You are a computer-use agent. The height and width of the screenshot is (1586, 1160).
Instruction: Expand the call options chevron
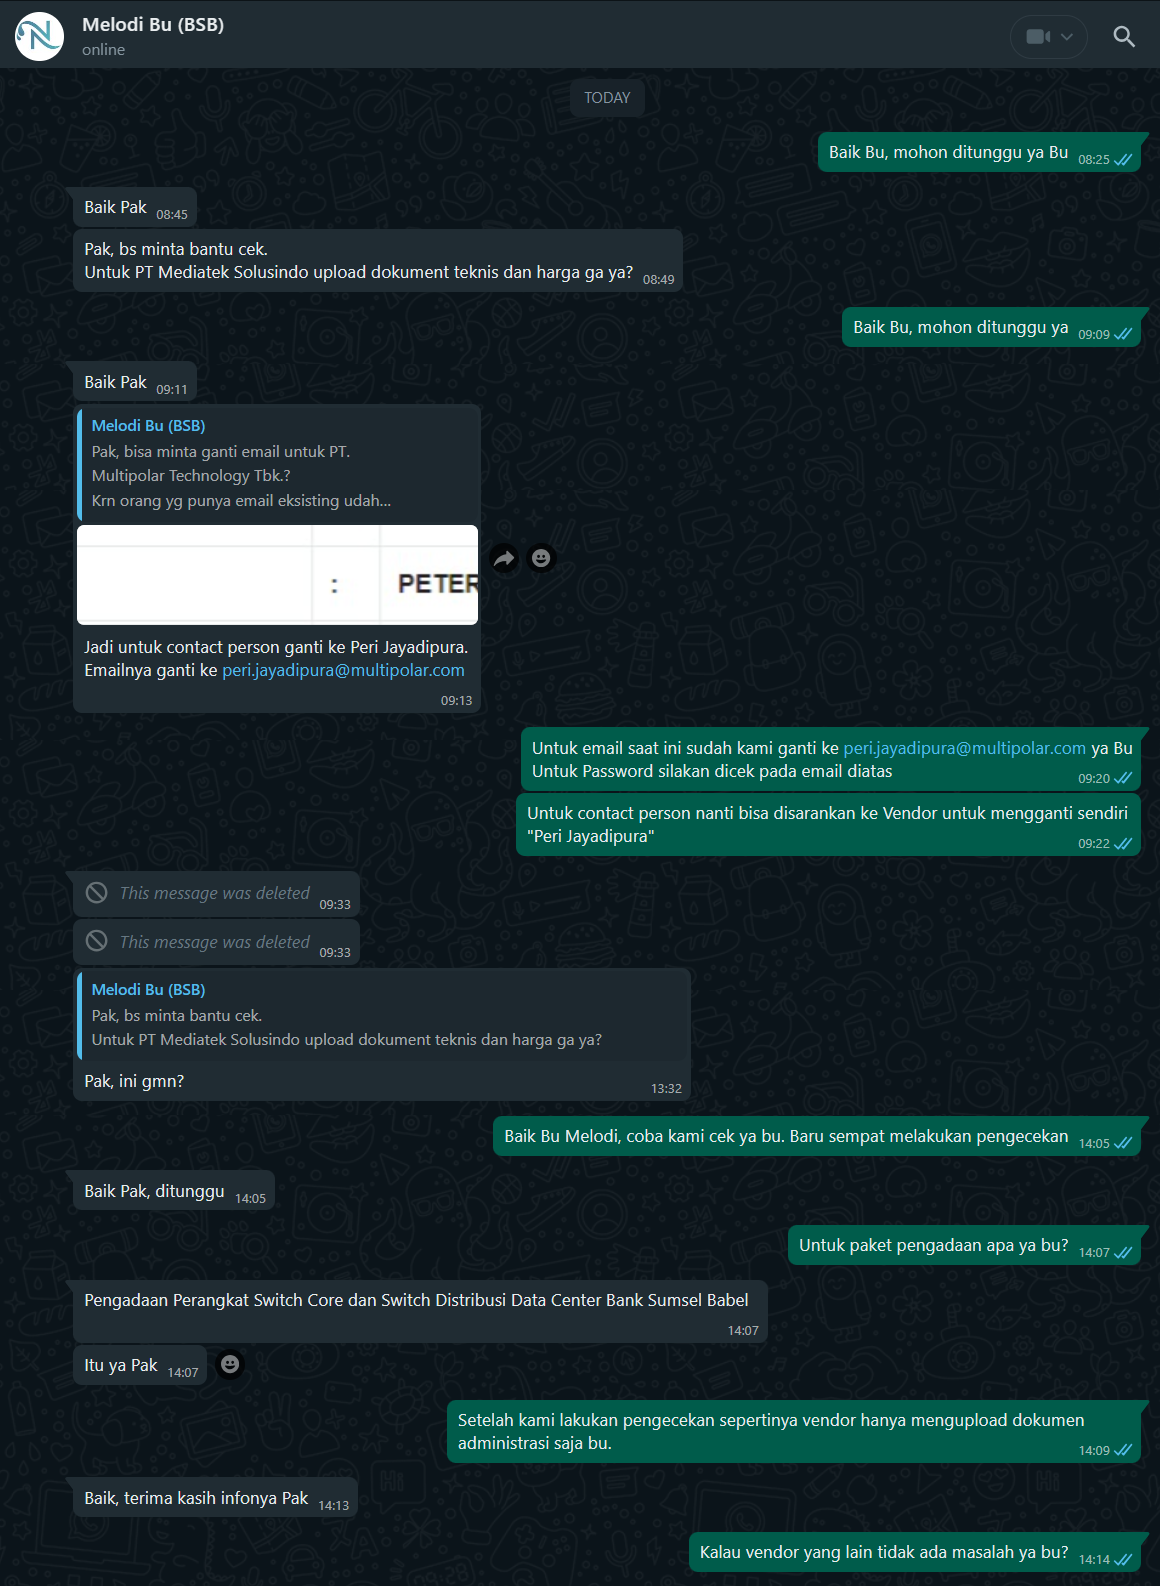tap(1067, 37)
